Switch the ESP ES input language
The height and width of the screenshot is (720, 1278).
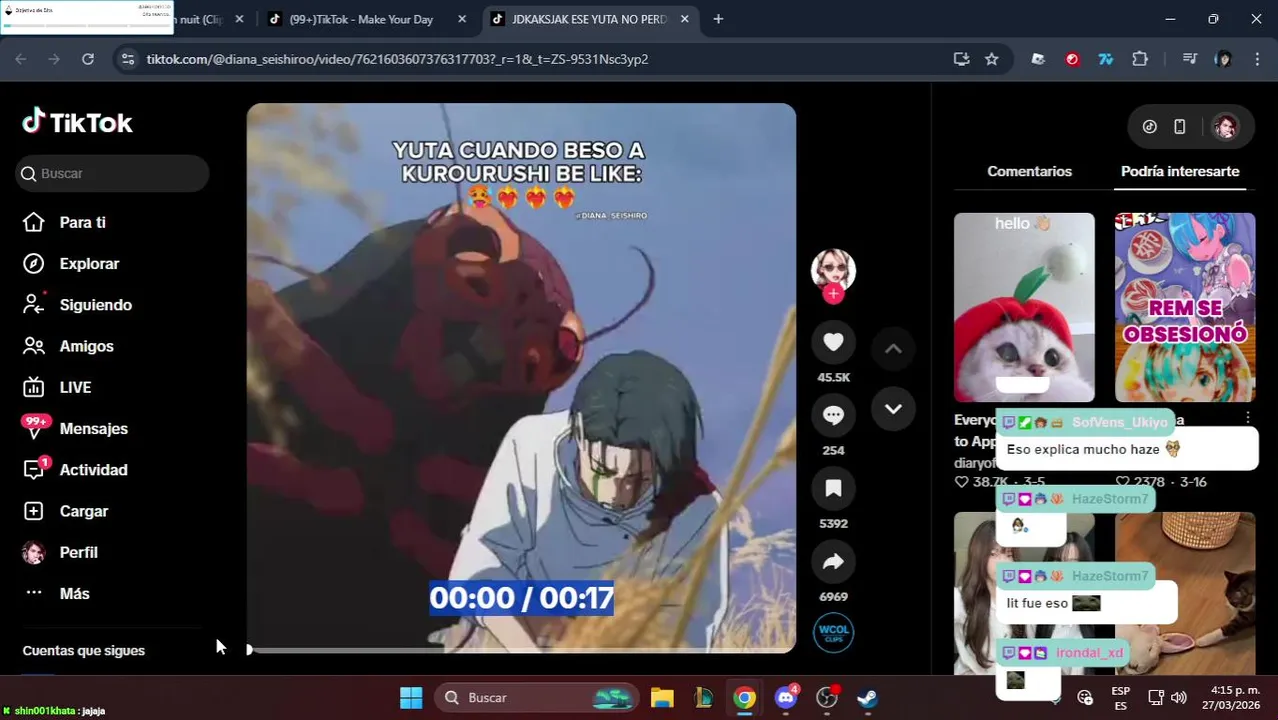(x=1121, y=698)
